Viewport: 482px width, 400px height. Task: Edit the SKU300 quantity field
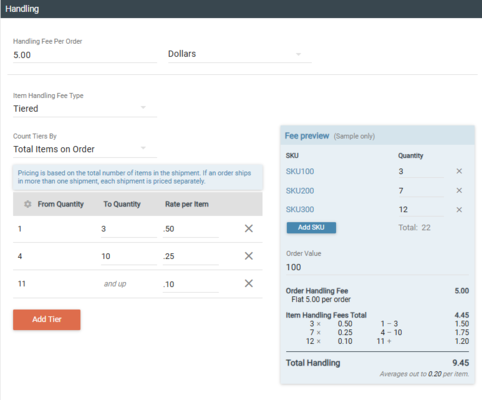tap(421, 210)
